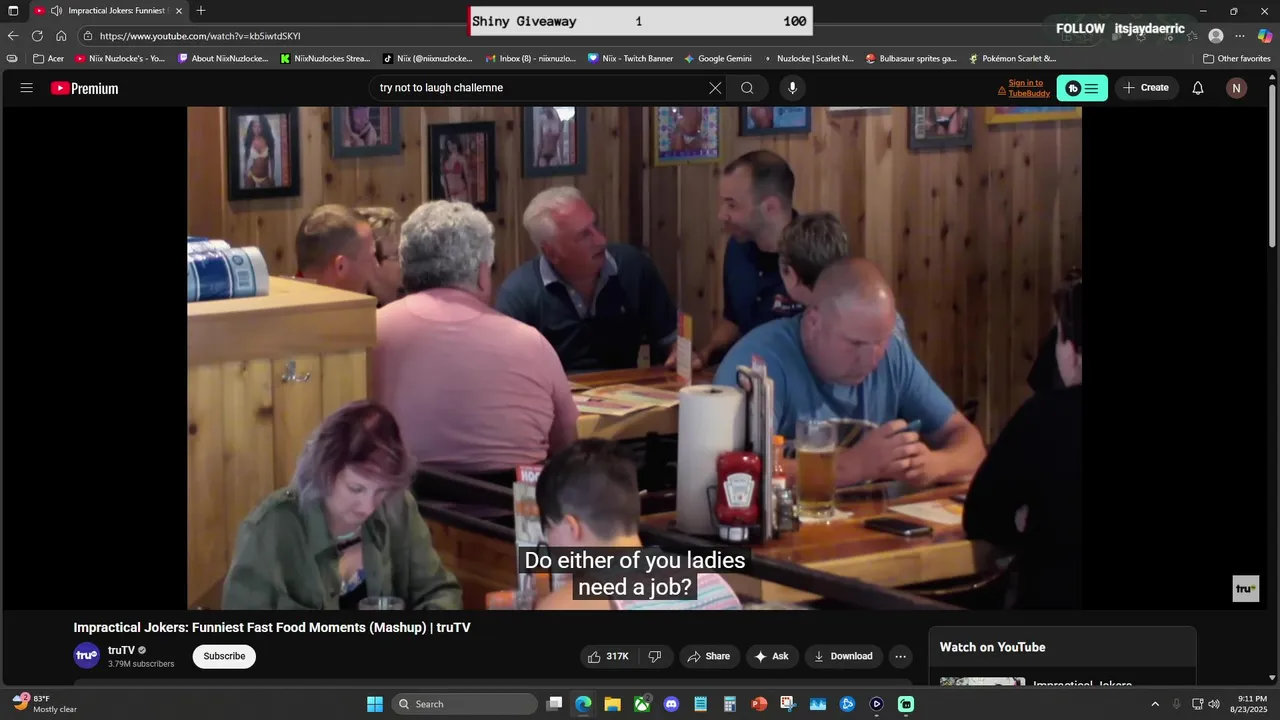Open the truTV channel name link
The height and width of the screenshot is (720, 1280).
[121, 650]
